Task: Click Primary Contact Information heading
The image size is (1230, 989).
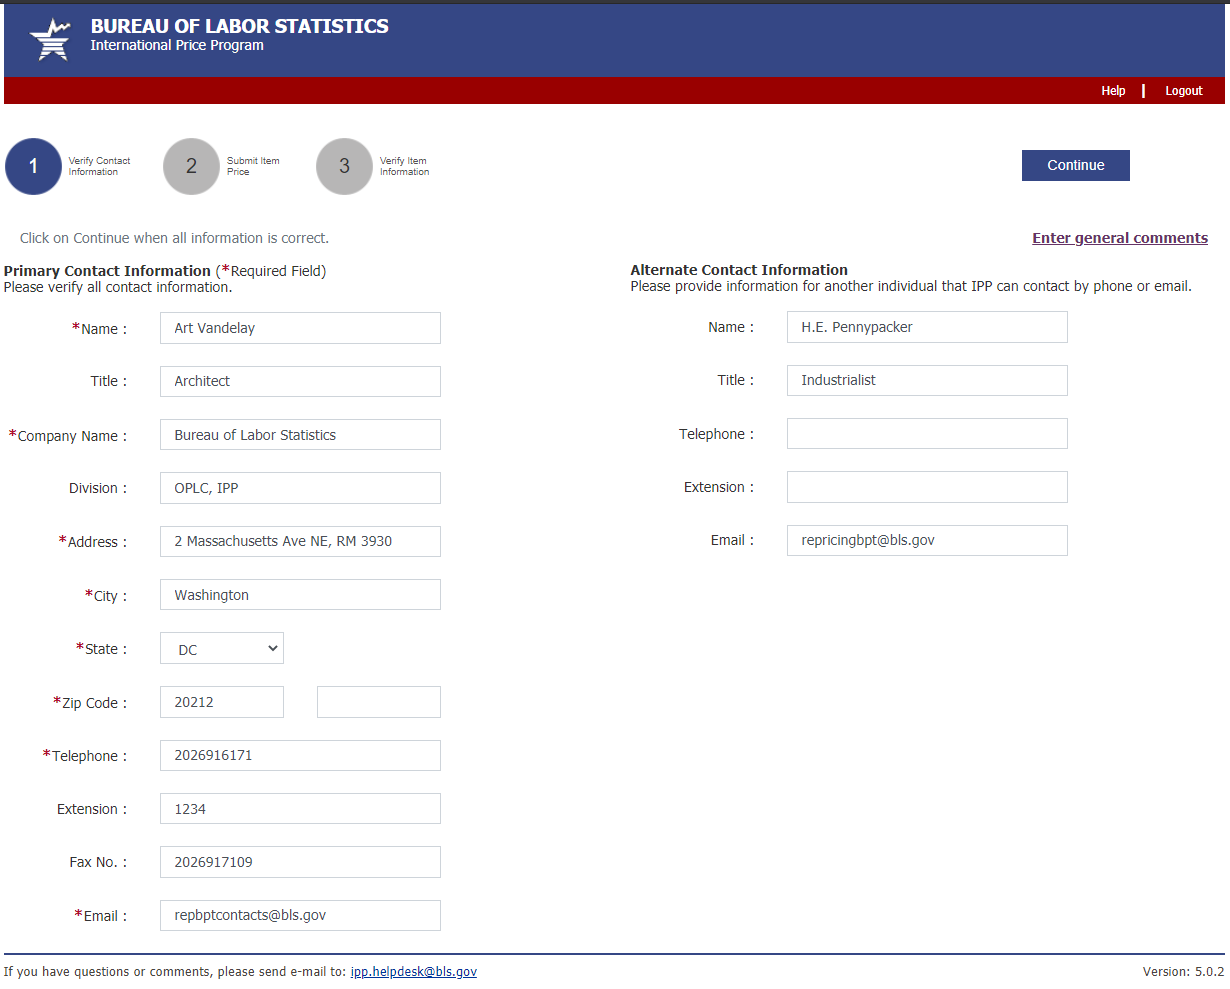Action: point(107,271)
